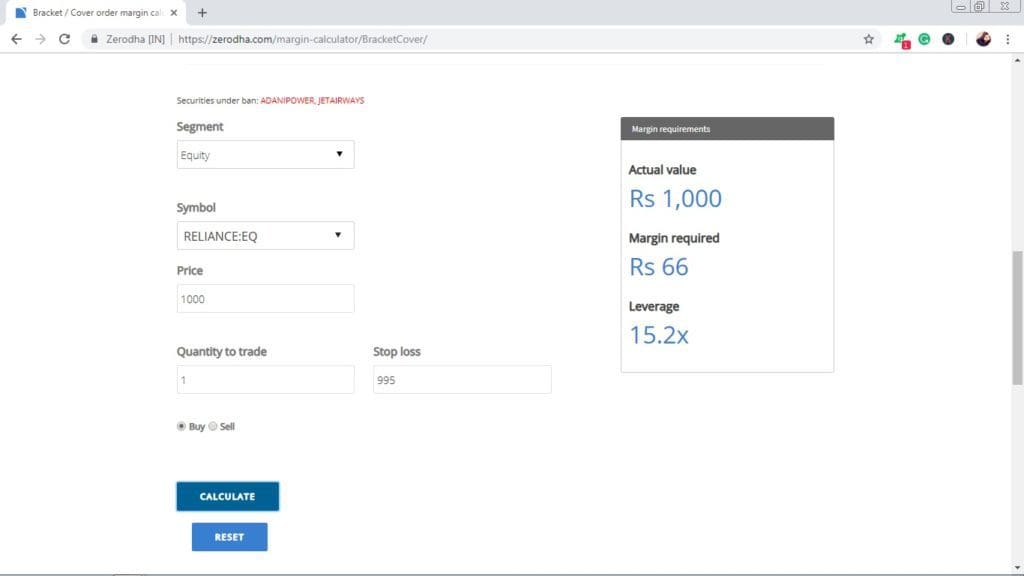1024x576 pixels.
Task: Click the bookmark star in the address bar
Action: (869, 38)
